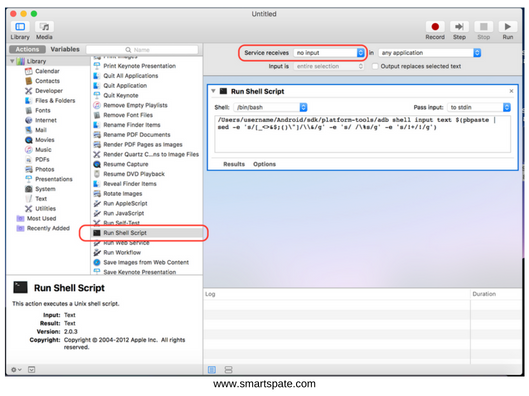
Task: Select the Rename PDF Documents action
Action: click(x=137, y=135)
